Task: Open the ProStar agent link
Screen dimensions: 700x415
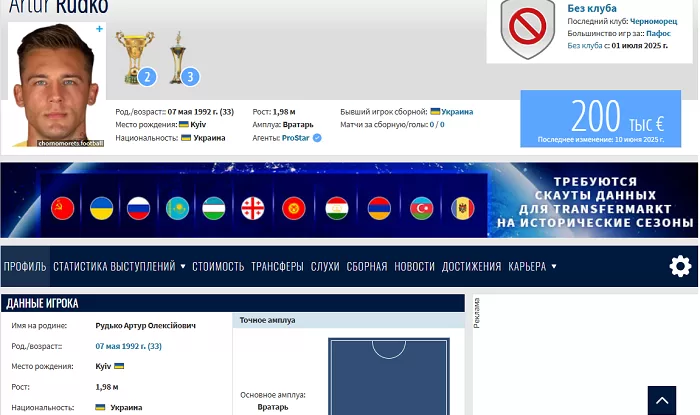Action: 295,138
